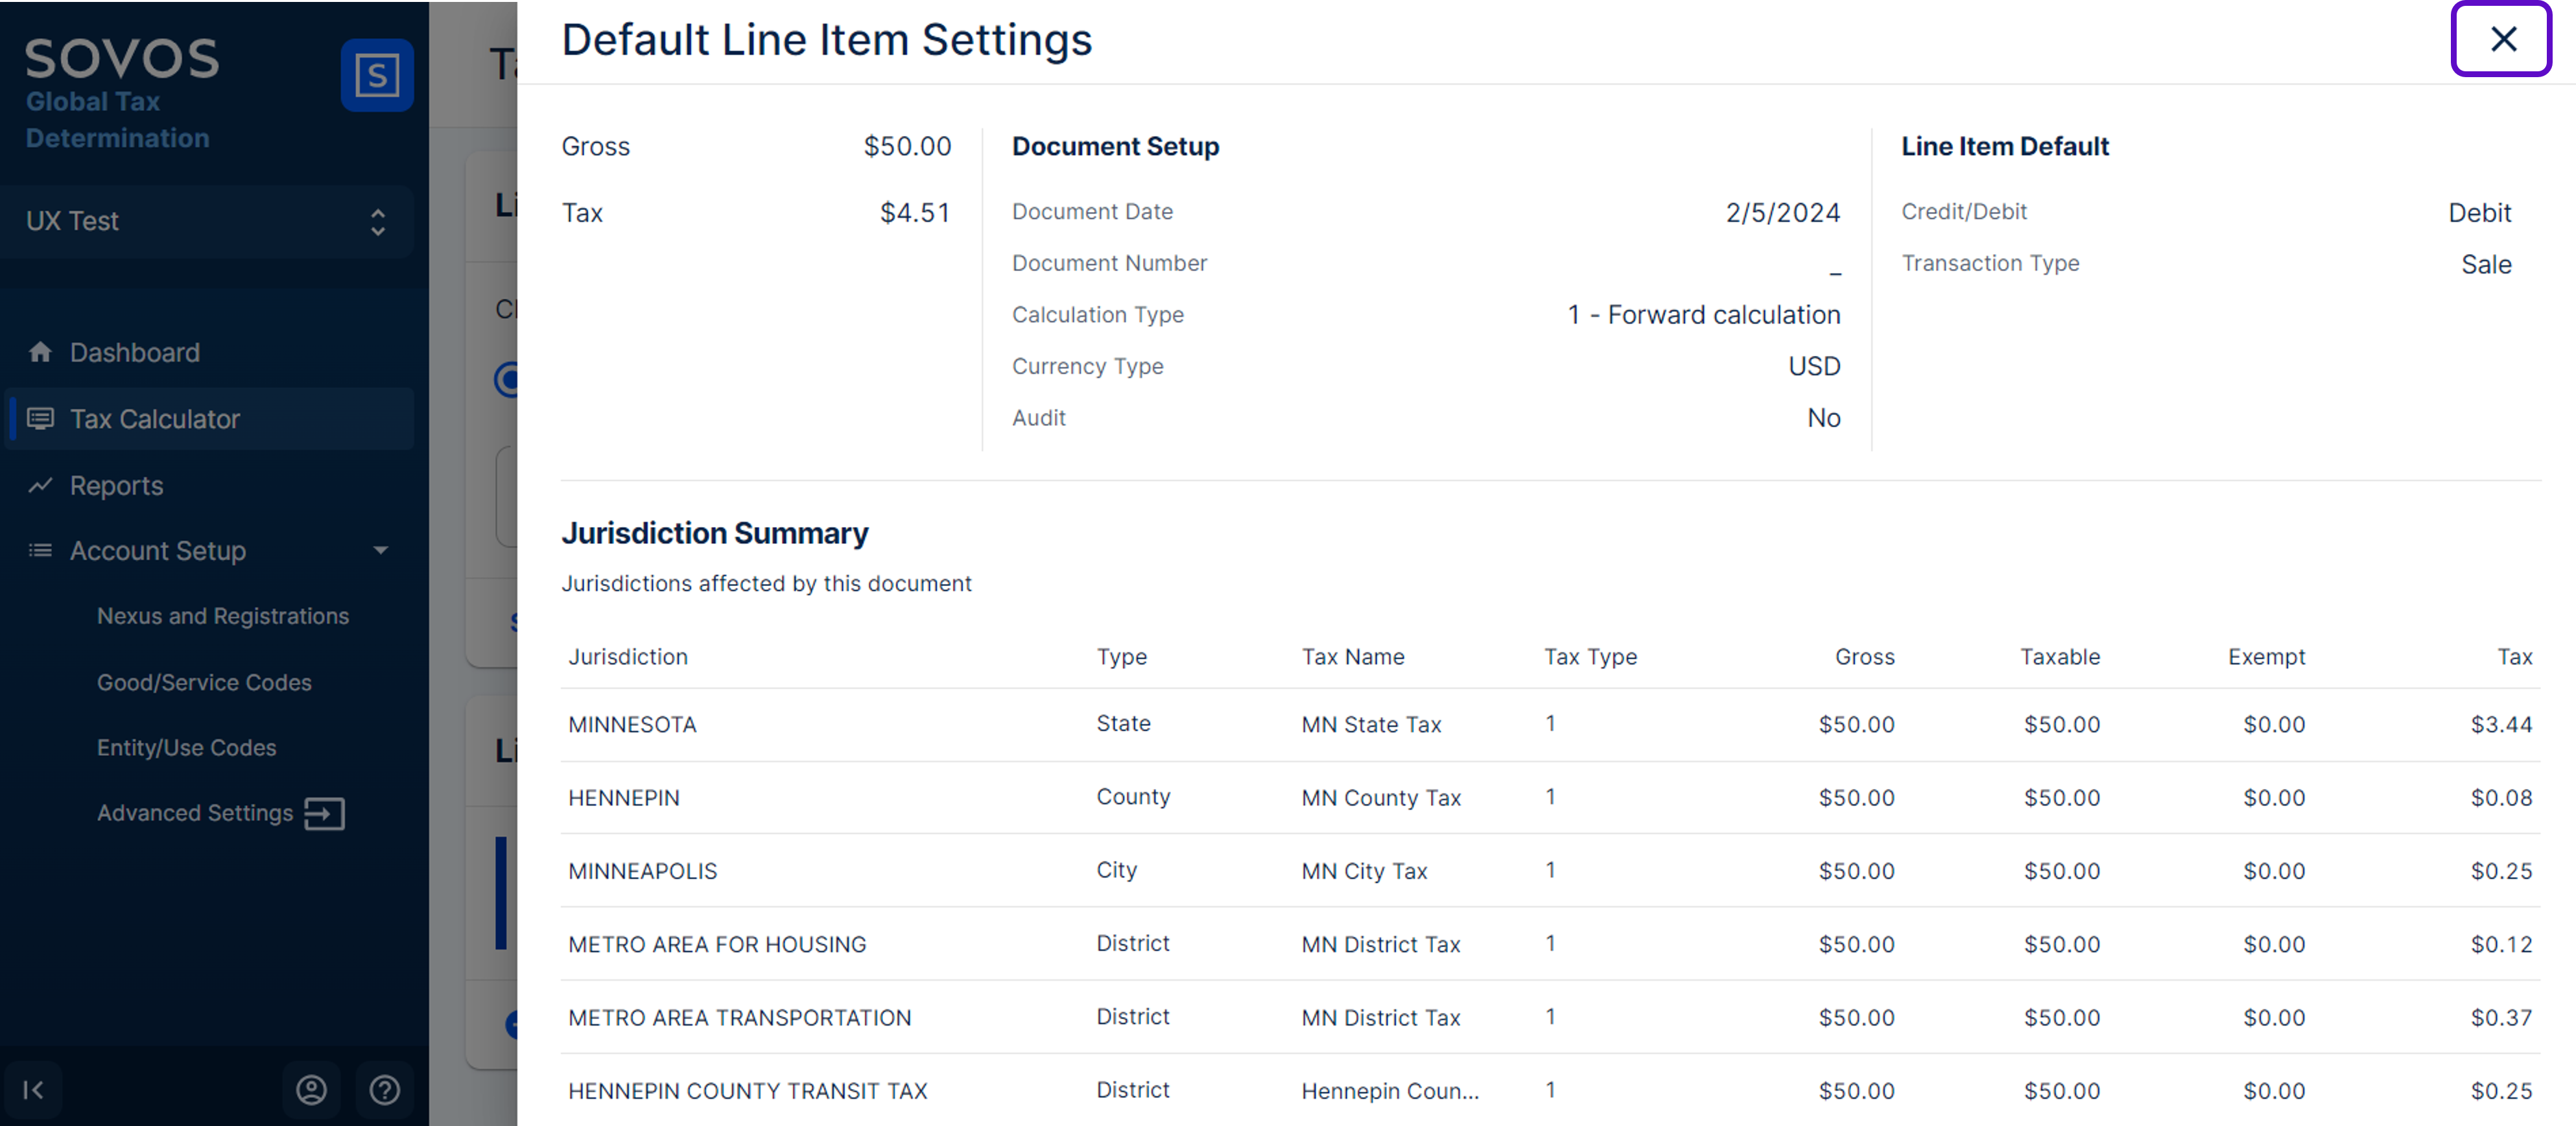
Task: Click the Dashboard home icon
Action: (40, 352)
